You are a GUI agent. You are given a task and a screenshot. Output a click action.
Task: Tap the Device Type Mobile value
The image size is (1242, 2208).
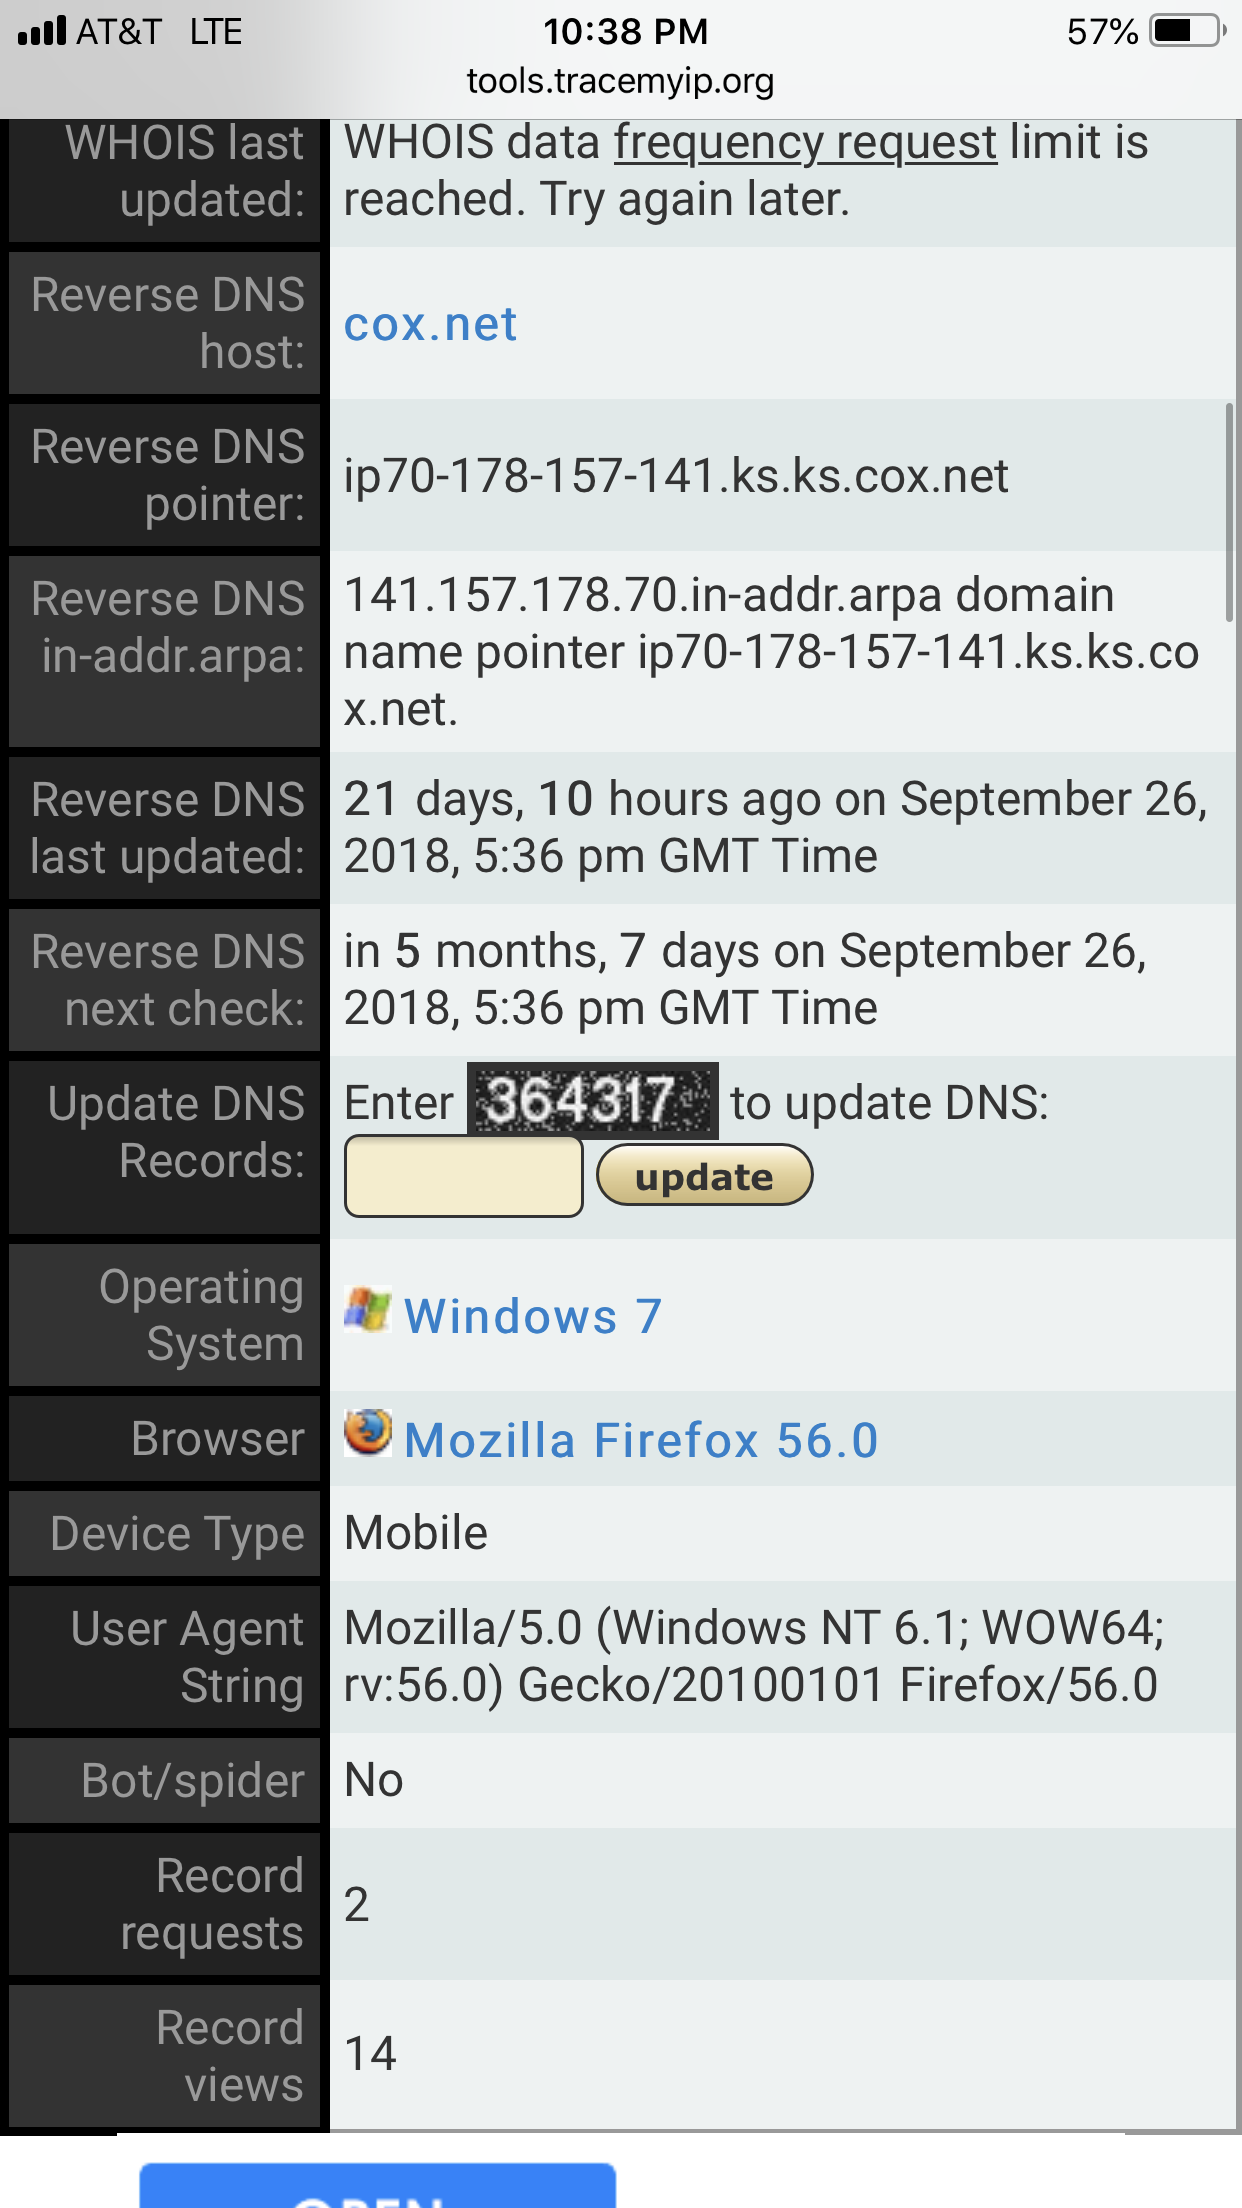416,1533
